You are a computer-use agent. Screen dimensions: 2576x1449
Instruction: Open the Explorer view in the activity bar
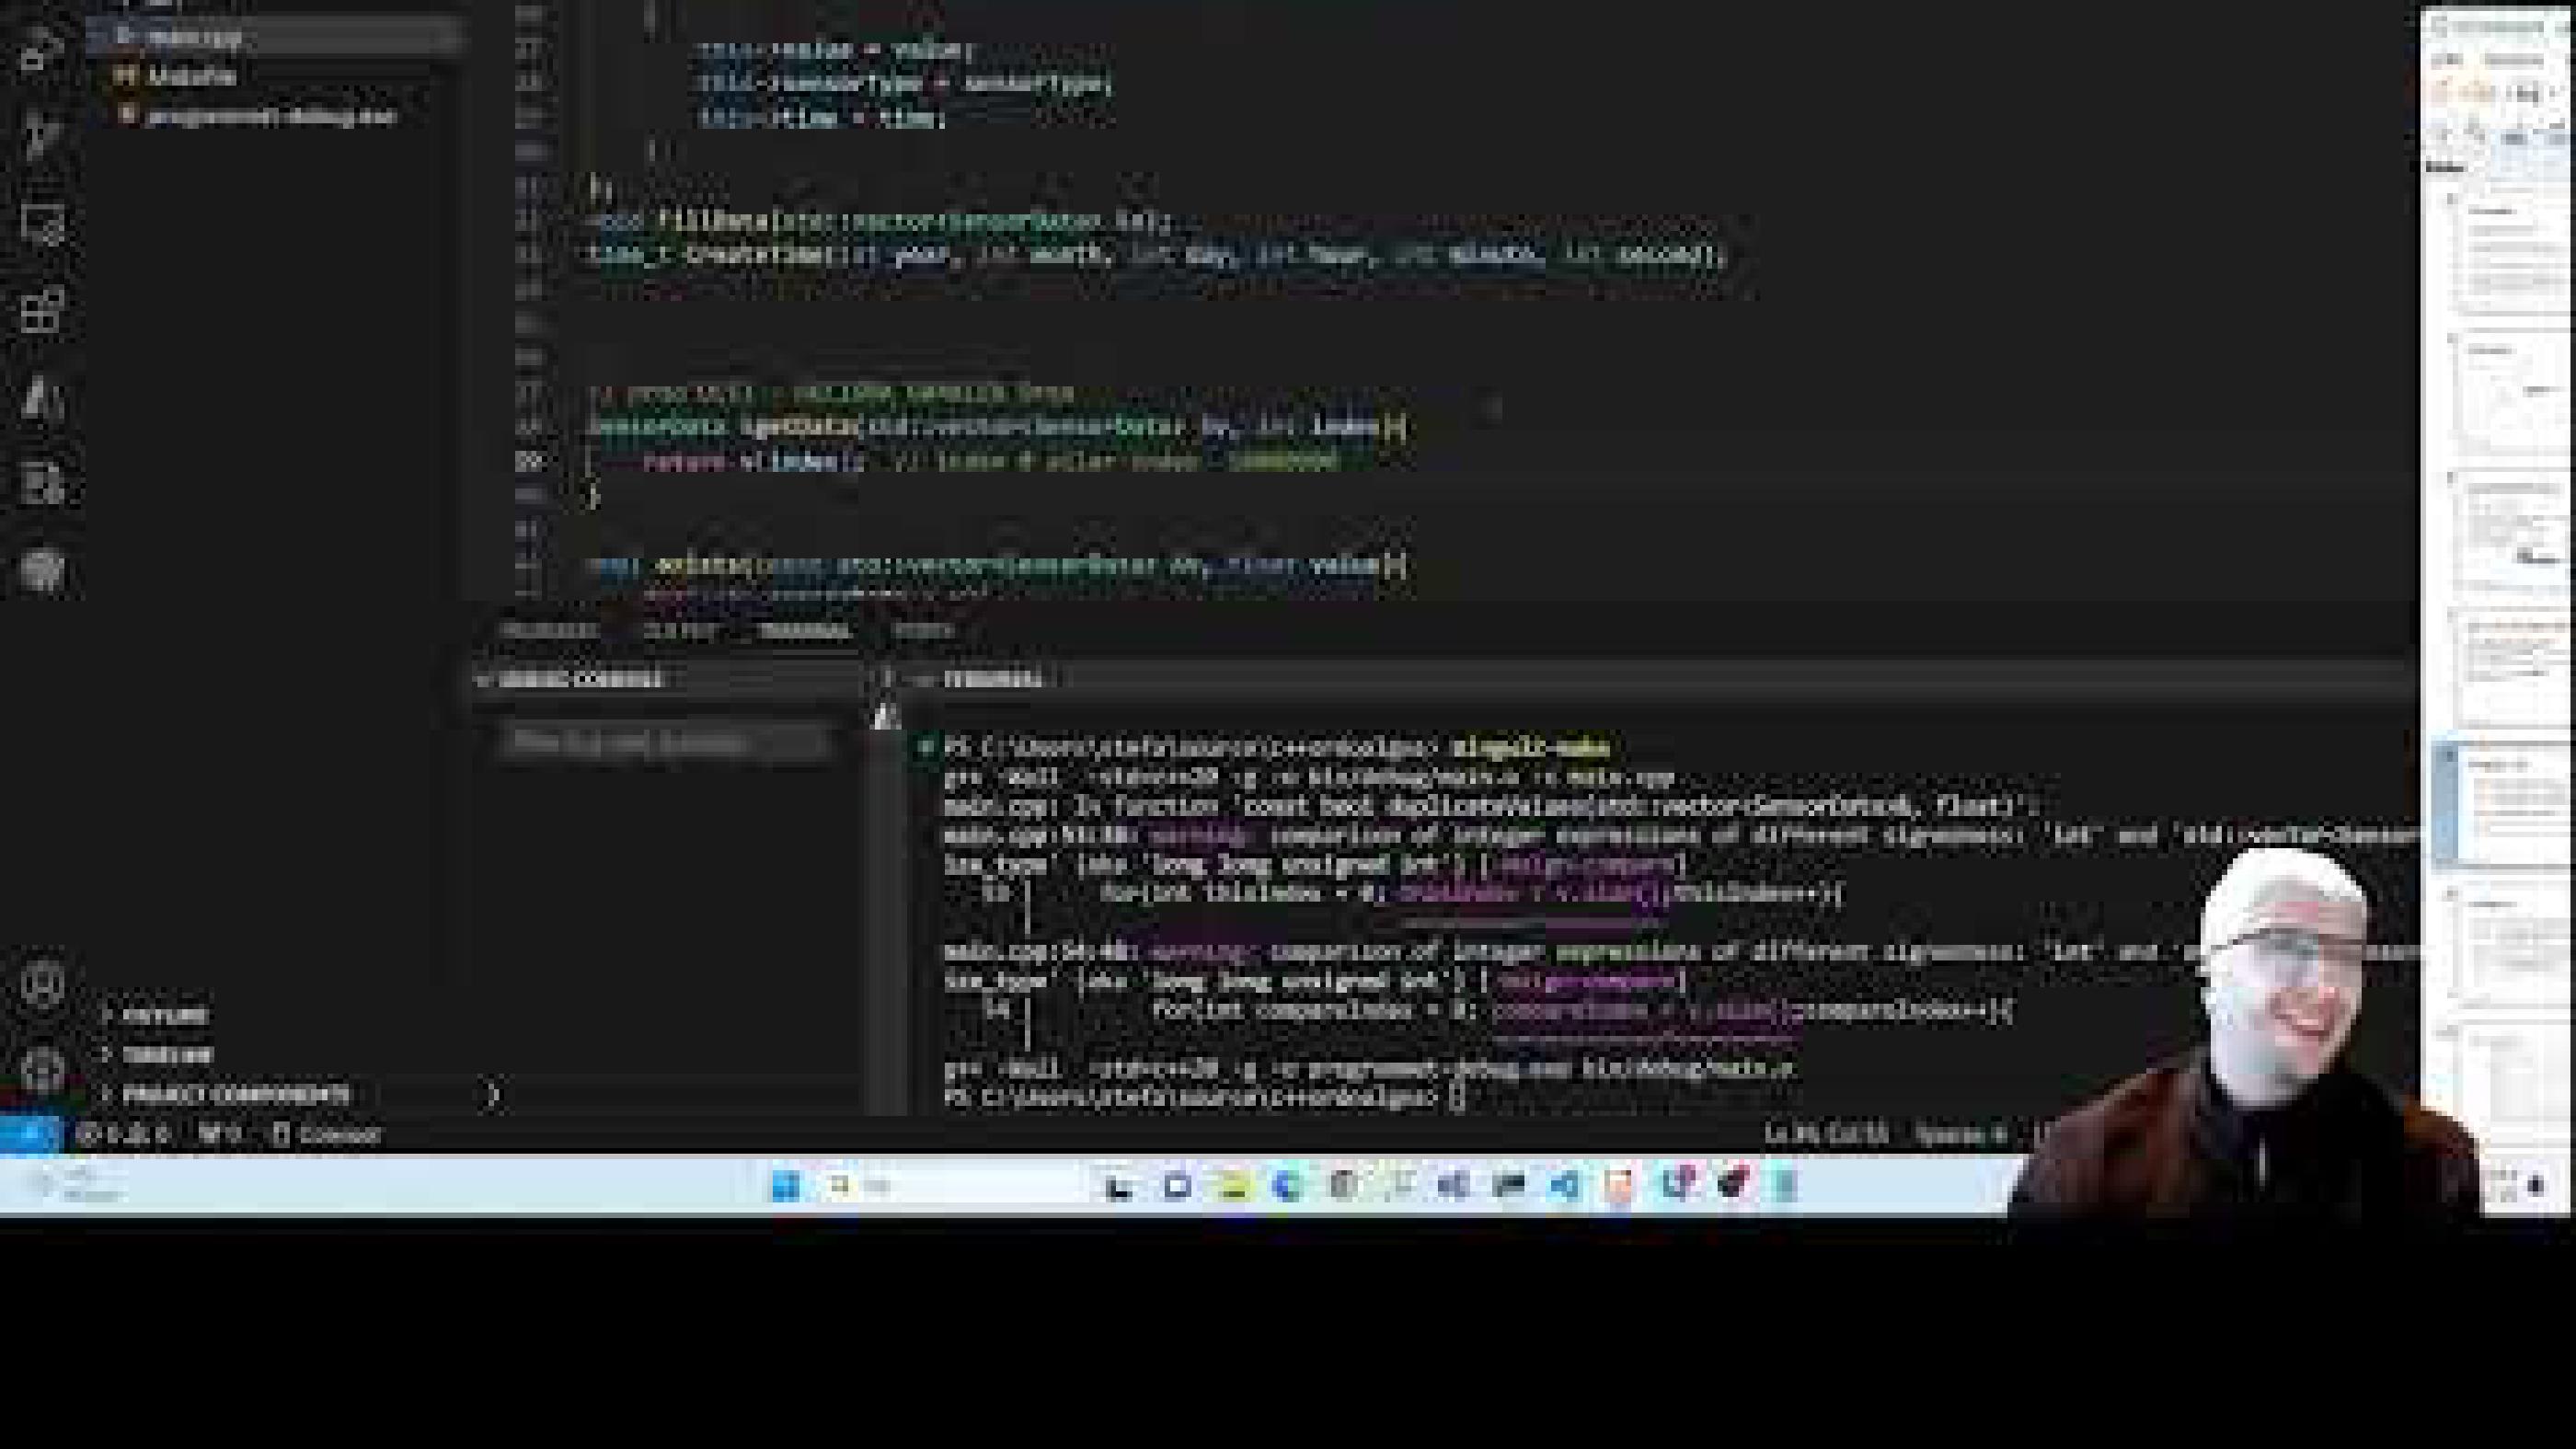(x=42, y=55)
